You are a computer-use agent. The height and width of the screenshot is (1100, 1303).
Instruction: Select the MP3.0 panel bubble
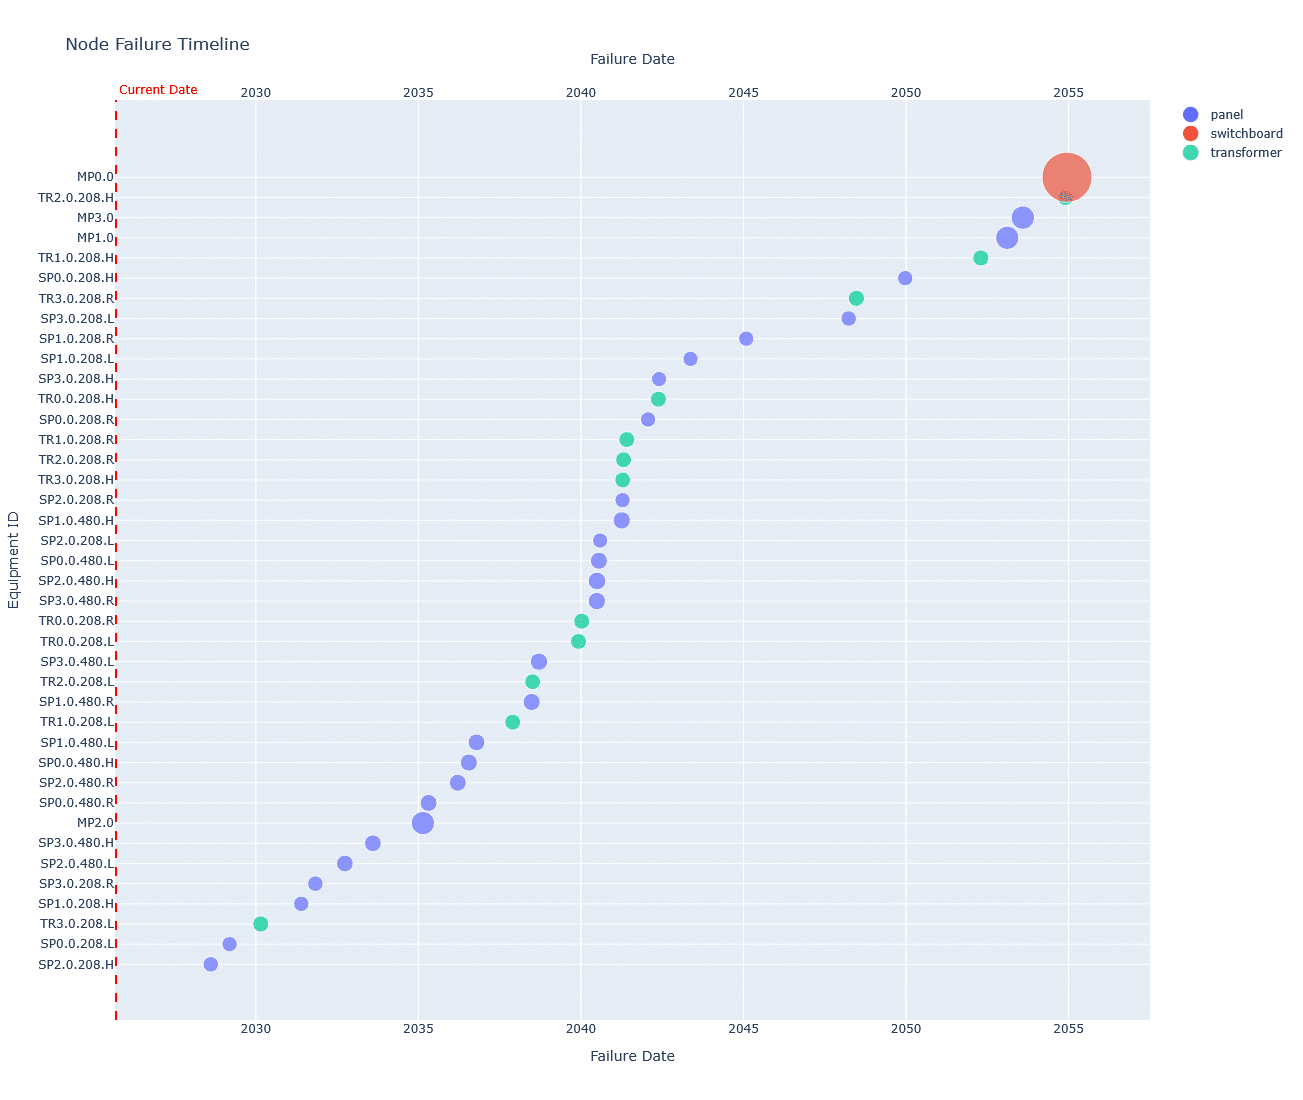point(1022,218)
